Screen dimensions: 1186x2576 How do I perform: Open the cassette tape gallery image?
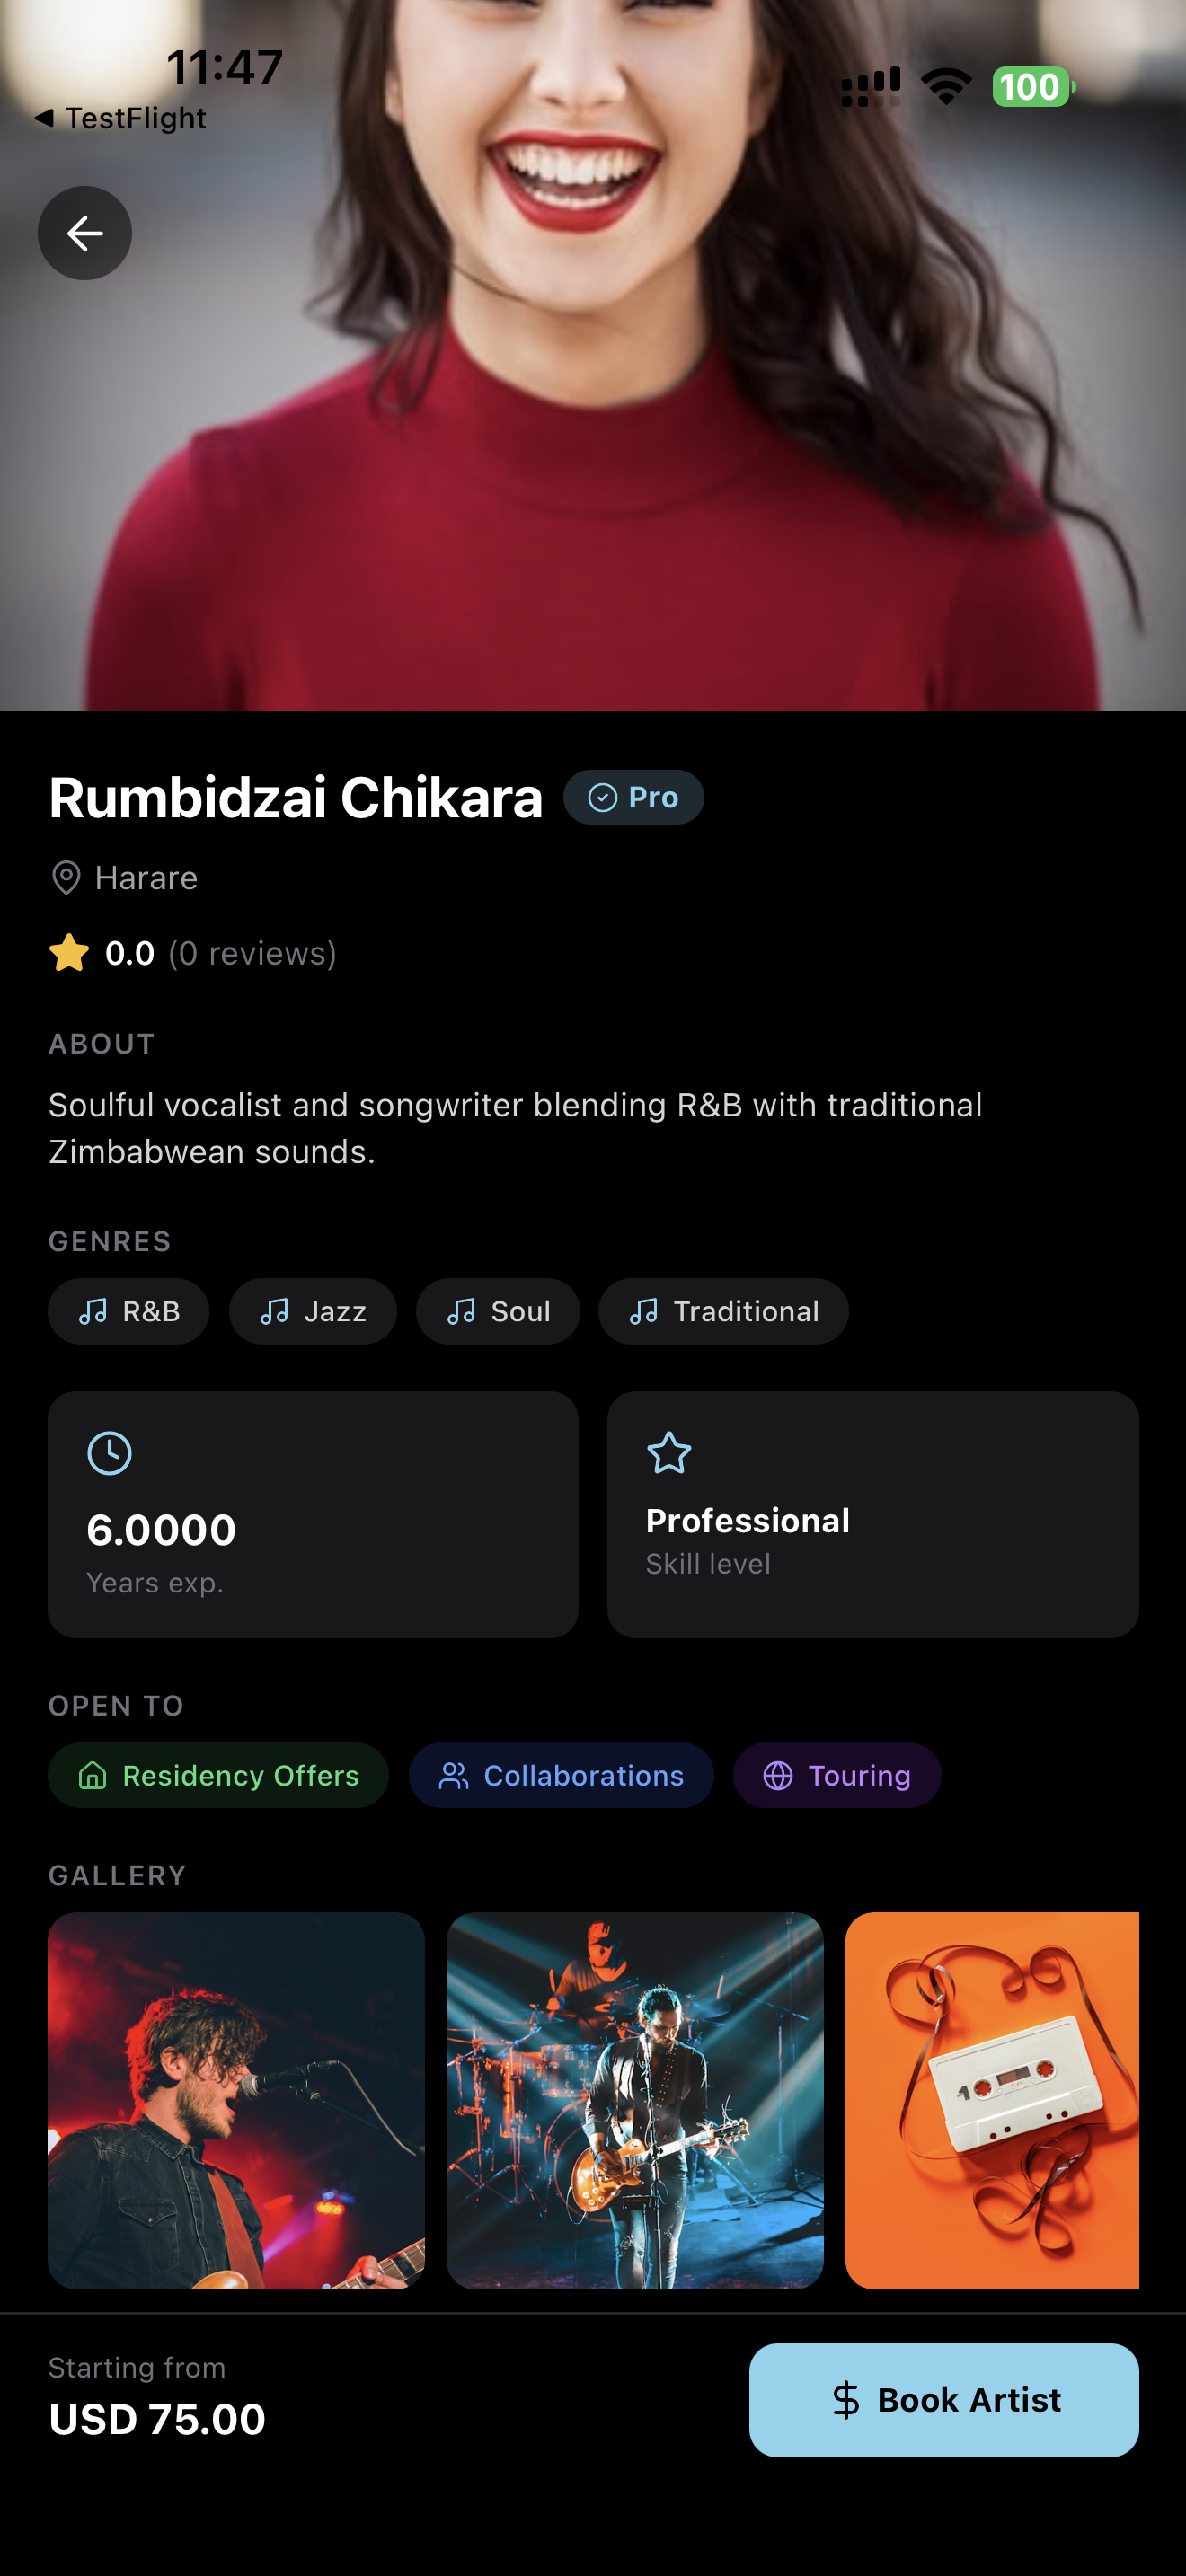[x=991, y=2100]
